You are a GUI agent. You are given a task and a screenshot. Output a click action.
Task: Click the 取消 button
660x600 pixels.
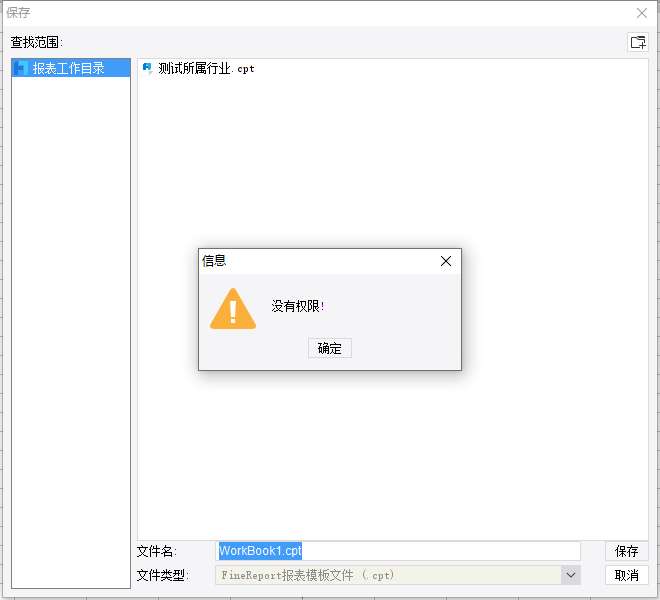(627, 575)
